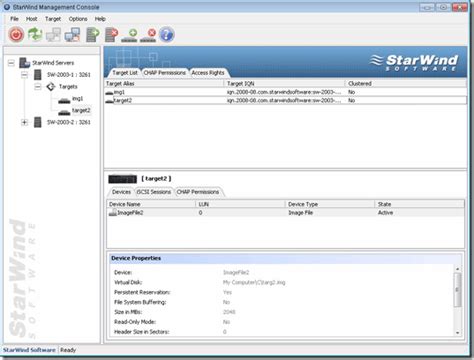Click StarWind Software label in status bar
This screenshot has height=360, width=474.
click(29, 350)
